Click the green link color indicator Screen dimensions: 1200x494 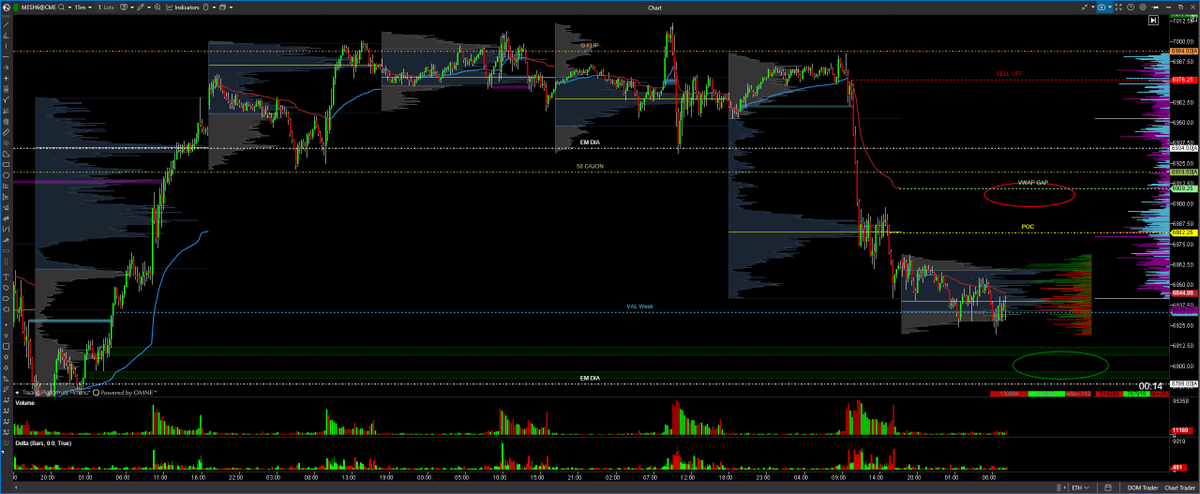point(16,8)
